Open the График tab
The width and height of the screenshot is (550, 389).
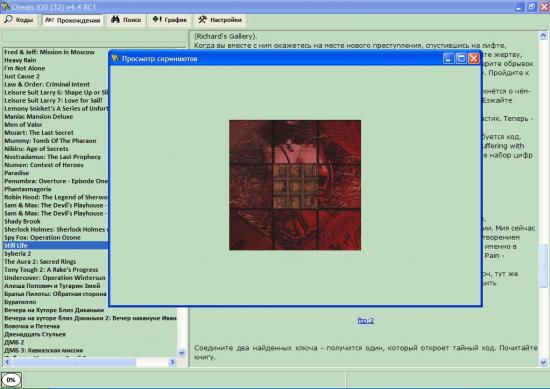[x=170, y=20]
